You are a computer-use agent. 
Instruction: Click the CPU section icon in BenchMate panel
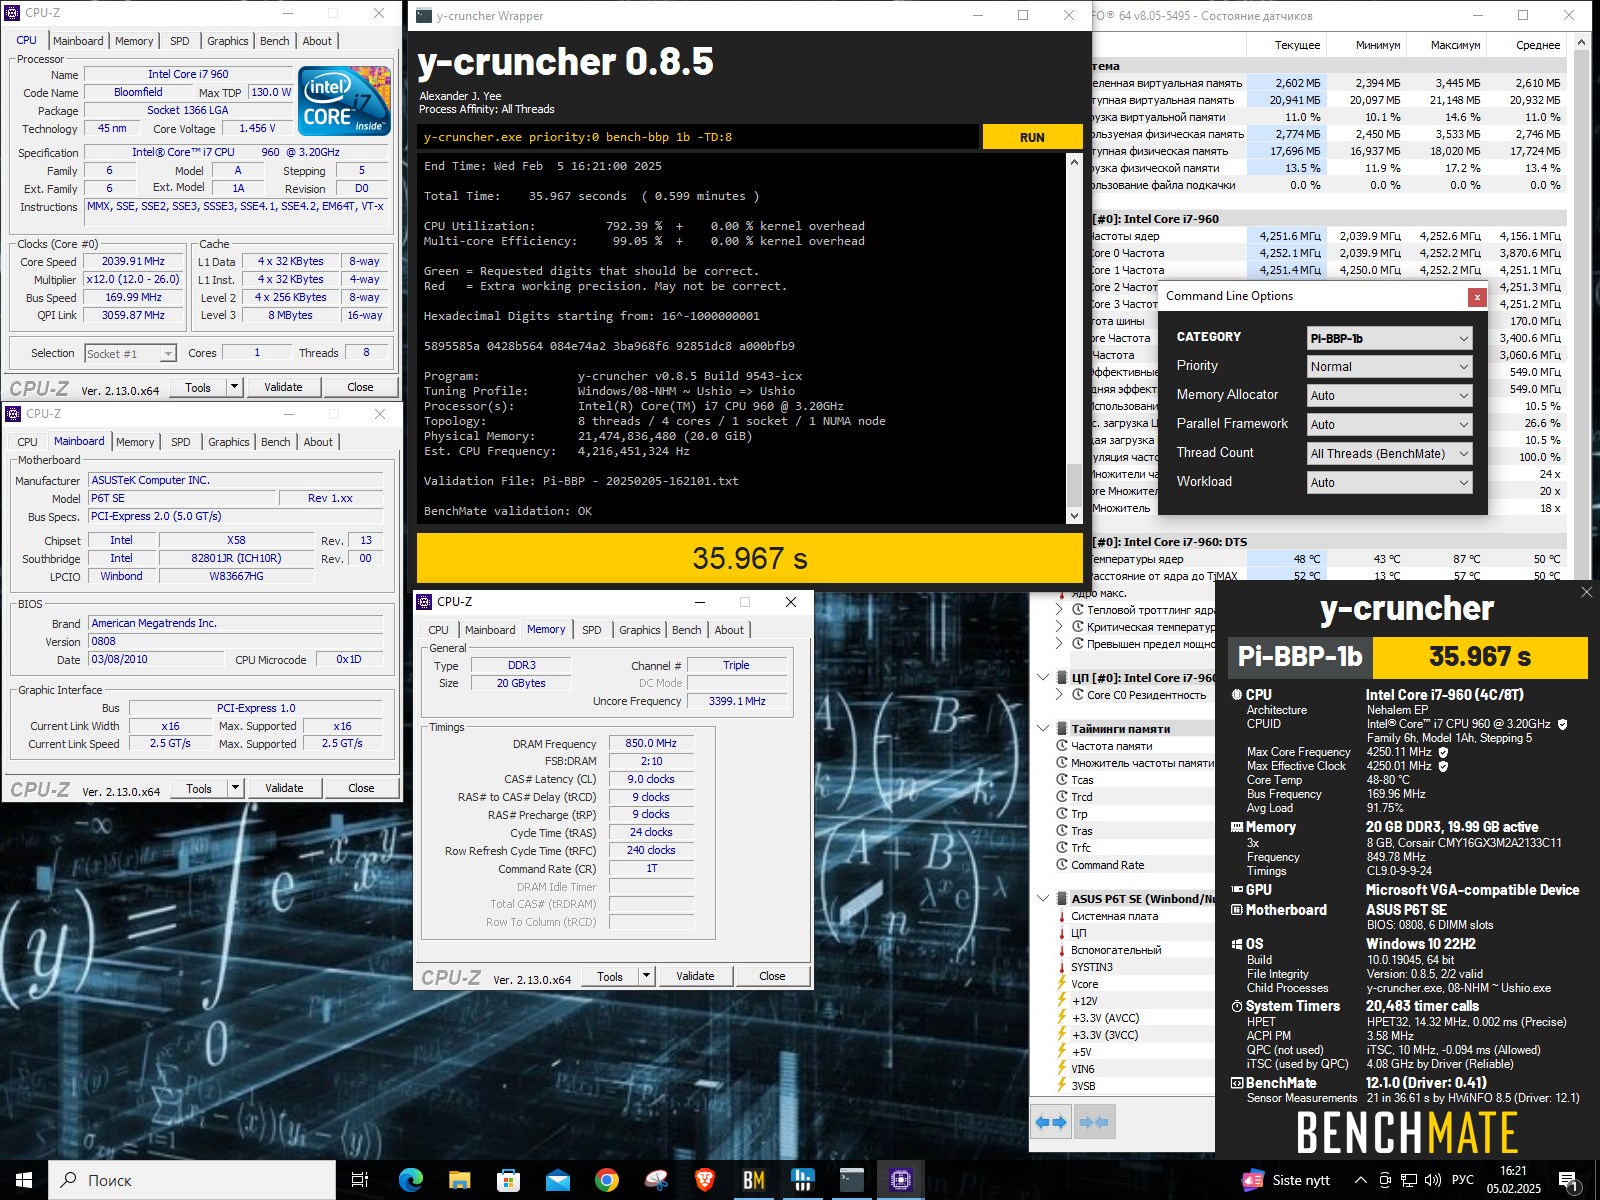(x=1237, y=694)
